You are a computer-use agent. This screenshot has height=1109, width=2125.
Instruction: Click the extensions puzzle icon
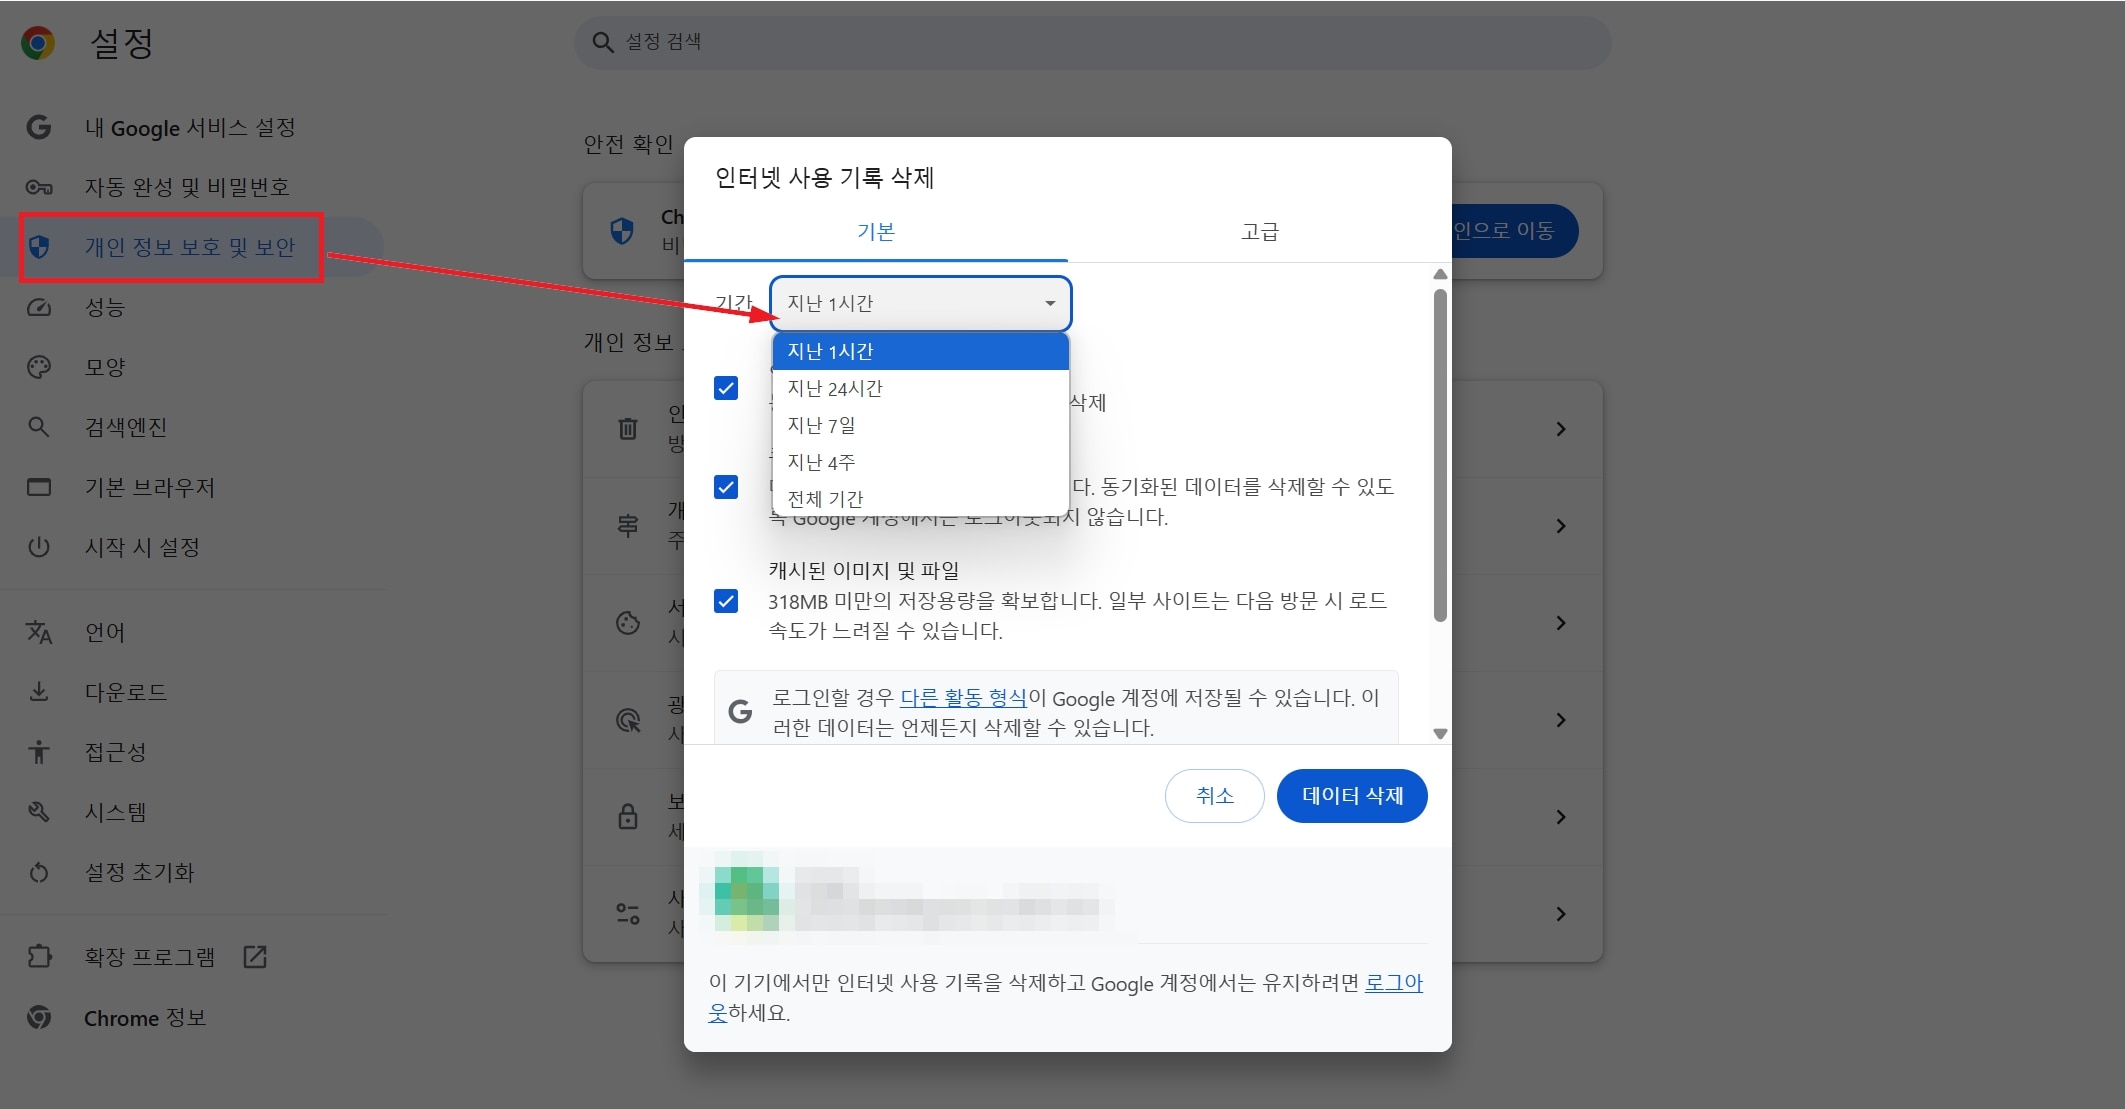(x=39, y=957)
